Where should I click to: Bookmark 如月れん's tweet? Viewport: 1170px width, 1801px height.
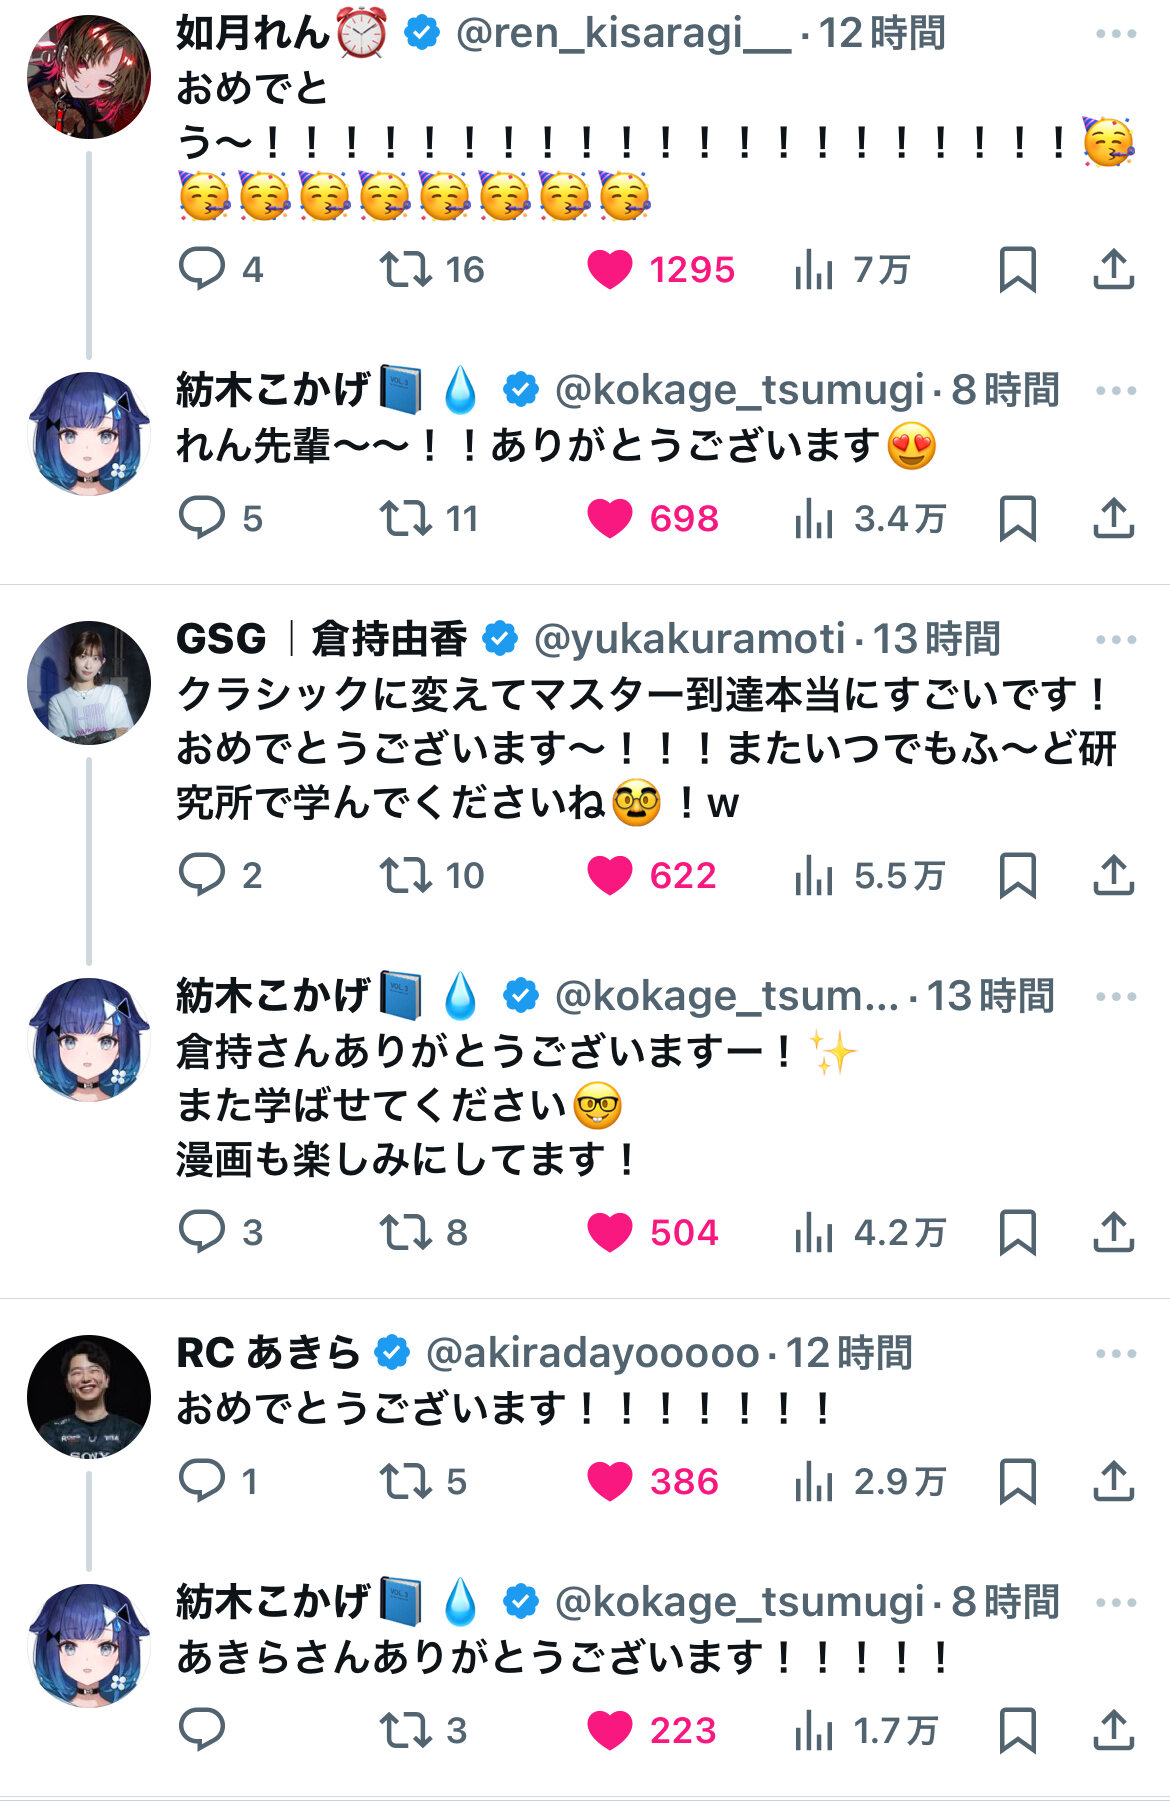coord(1017,269)
